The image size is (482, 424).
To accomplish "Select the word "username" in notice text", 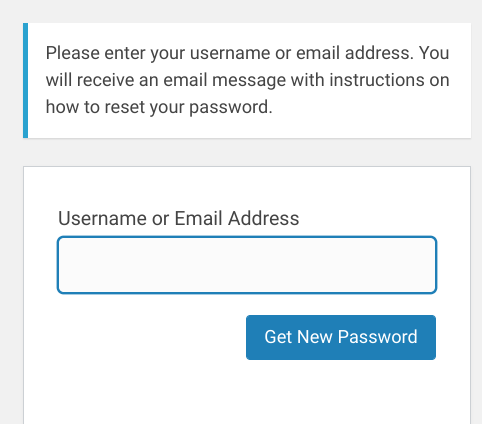I will (x=230, y=53).
